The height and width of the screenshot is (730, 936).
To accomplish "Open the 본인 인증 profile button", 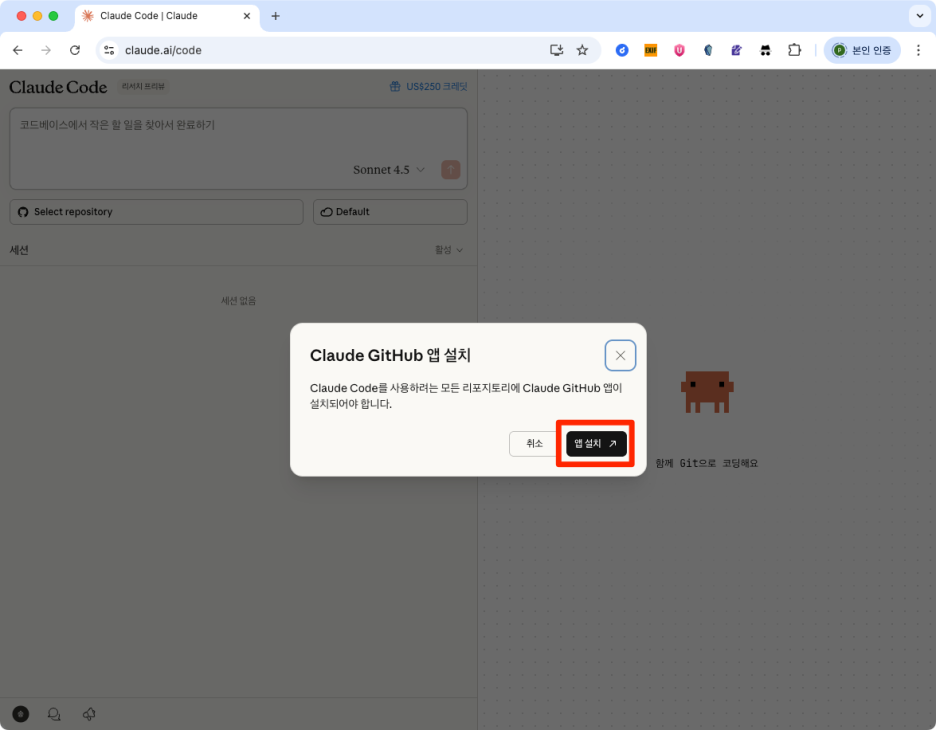I will click(862, 50).
